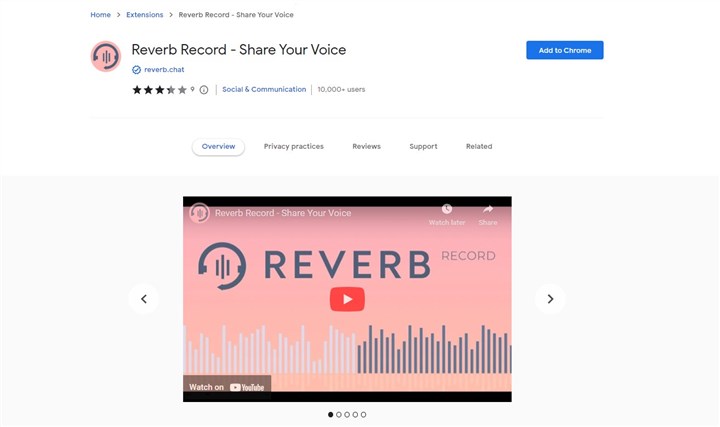Open the Social & Communication category link
This screenshot has height=427, width=720.
tap(264, 90)
